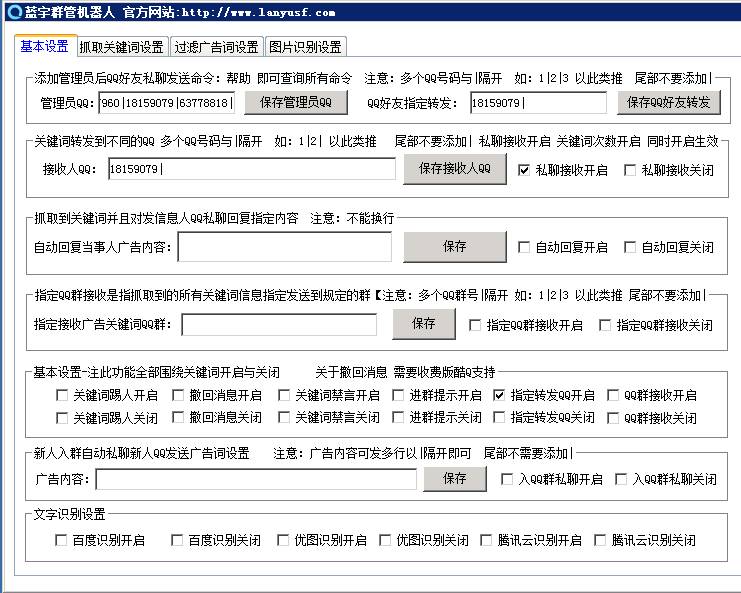Uncheck the 指定转发QQ开启 checkbox

499,395
